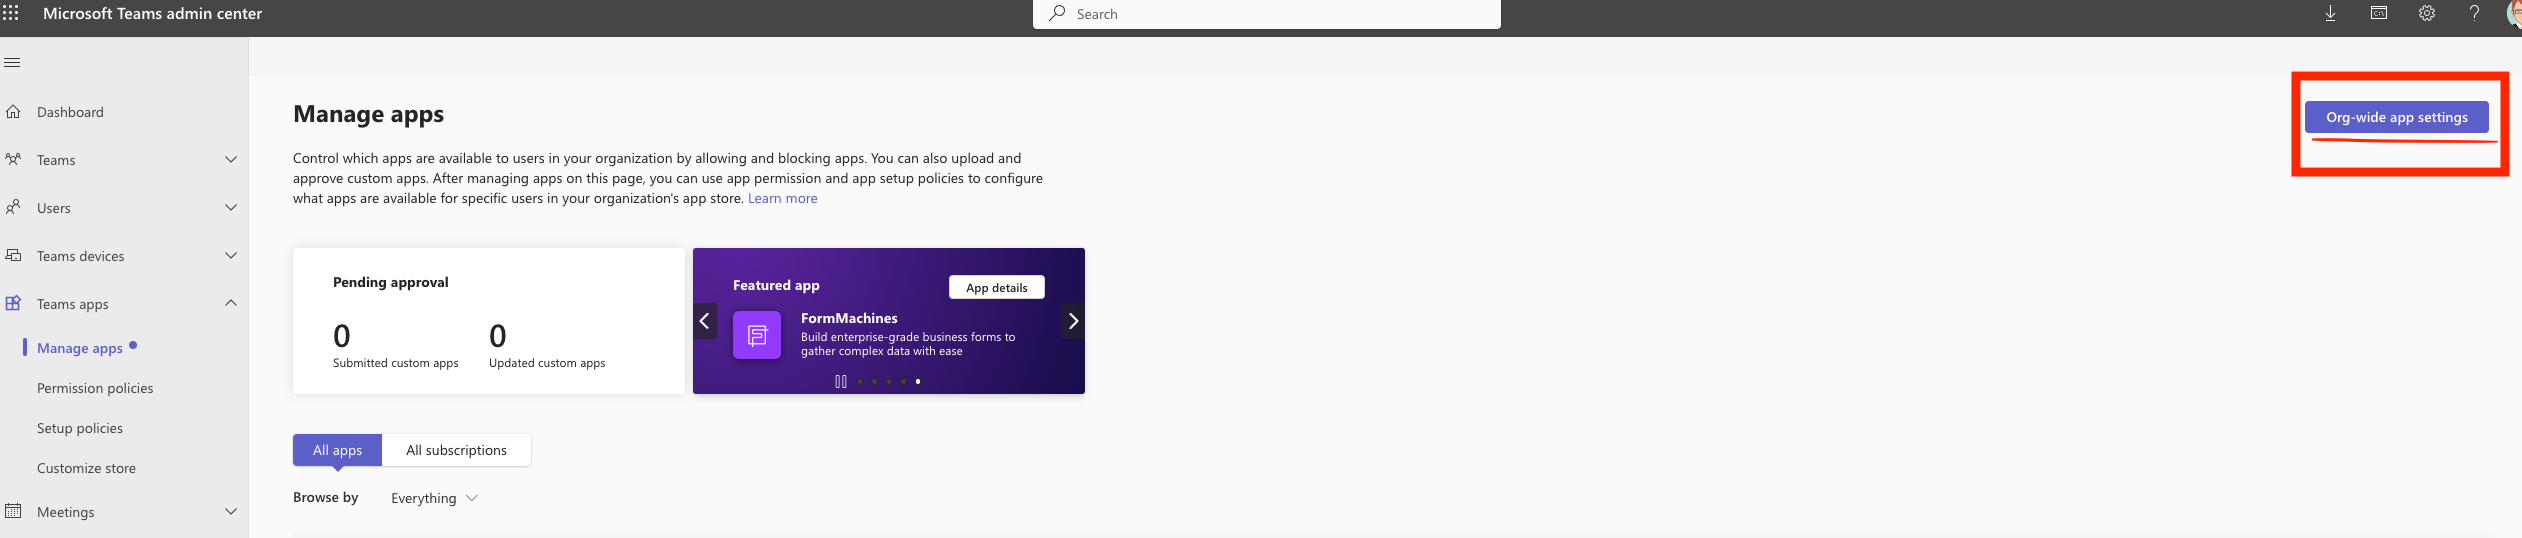The image size is (2522, 538).
Task: Open Customize store
Action: pos(86,468)
